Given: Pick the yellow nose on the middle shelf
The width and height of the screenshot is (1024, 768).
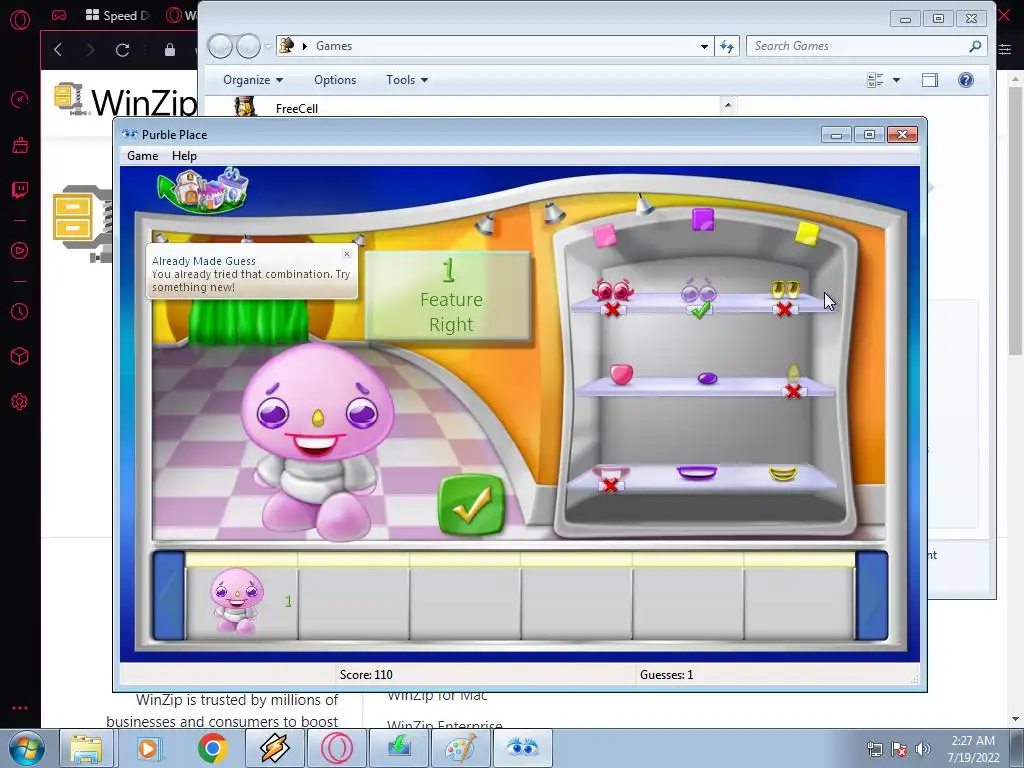Looking at the screenshot, I should [793, 373].
